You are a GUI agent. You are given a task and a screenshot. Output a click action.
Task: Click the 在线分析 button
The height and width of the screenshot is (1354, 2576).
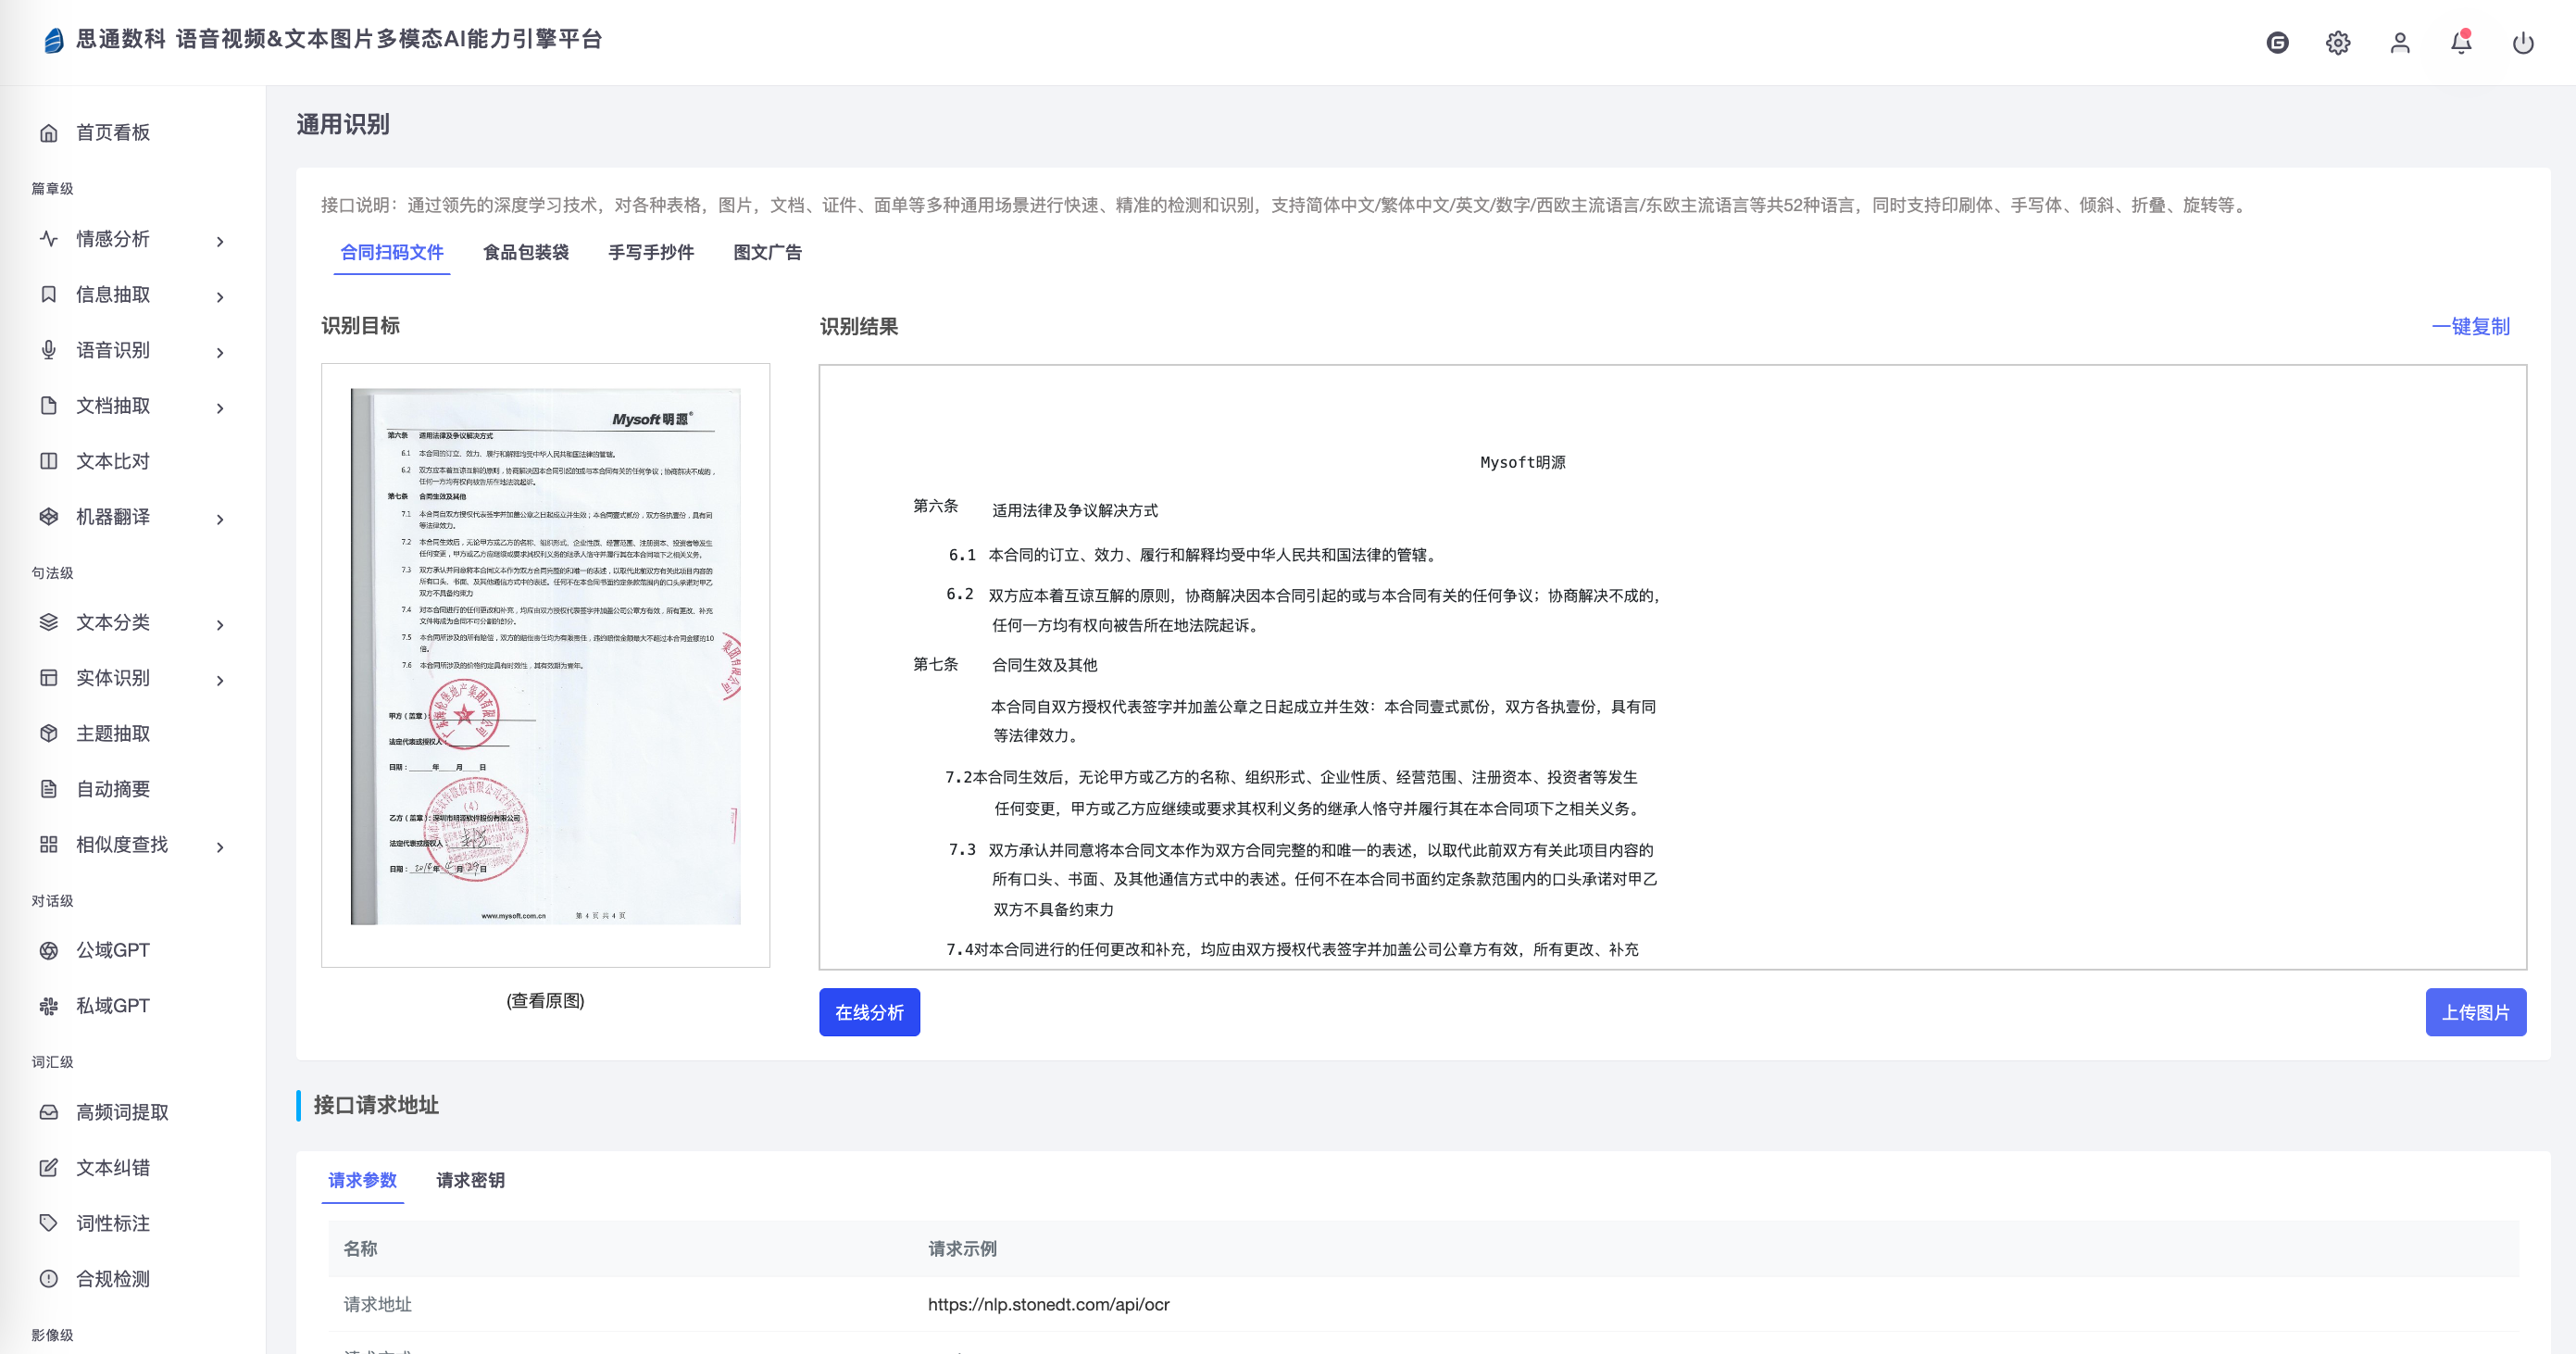click(869, 1012)
